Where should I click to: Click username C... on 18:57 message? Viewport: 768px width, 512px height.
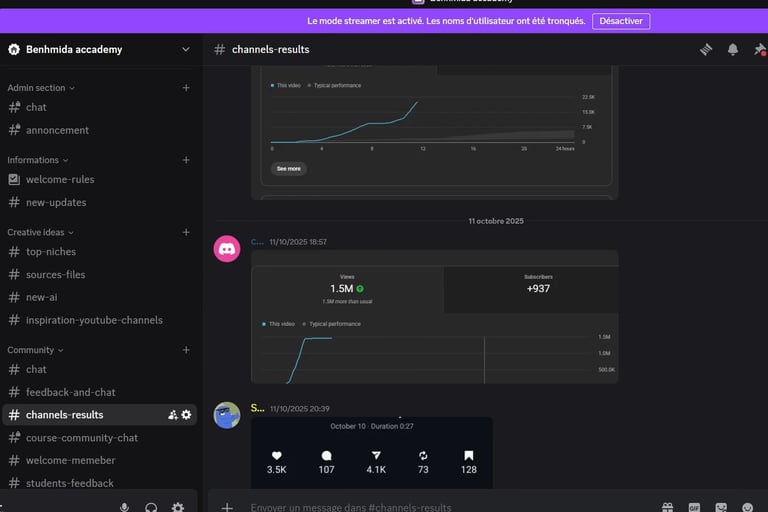tap(257, 242)
